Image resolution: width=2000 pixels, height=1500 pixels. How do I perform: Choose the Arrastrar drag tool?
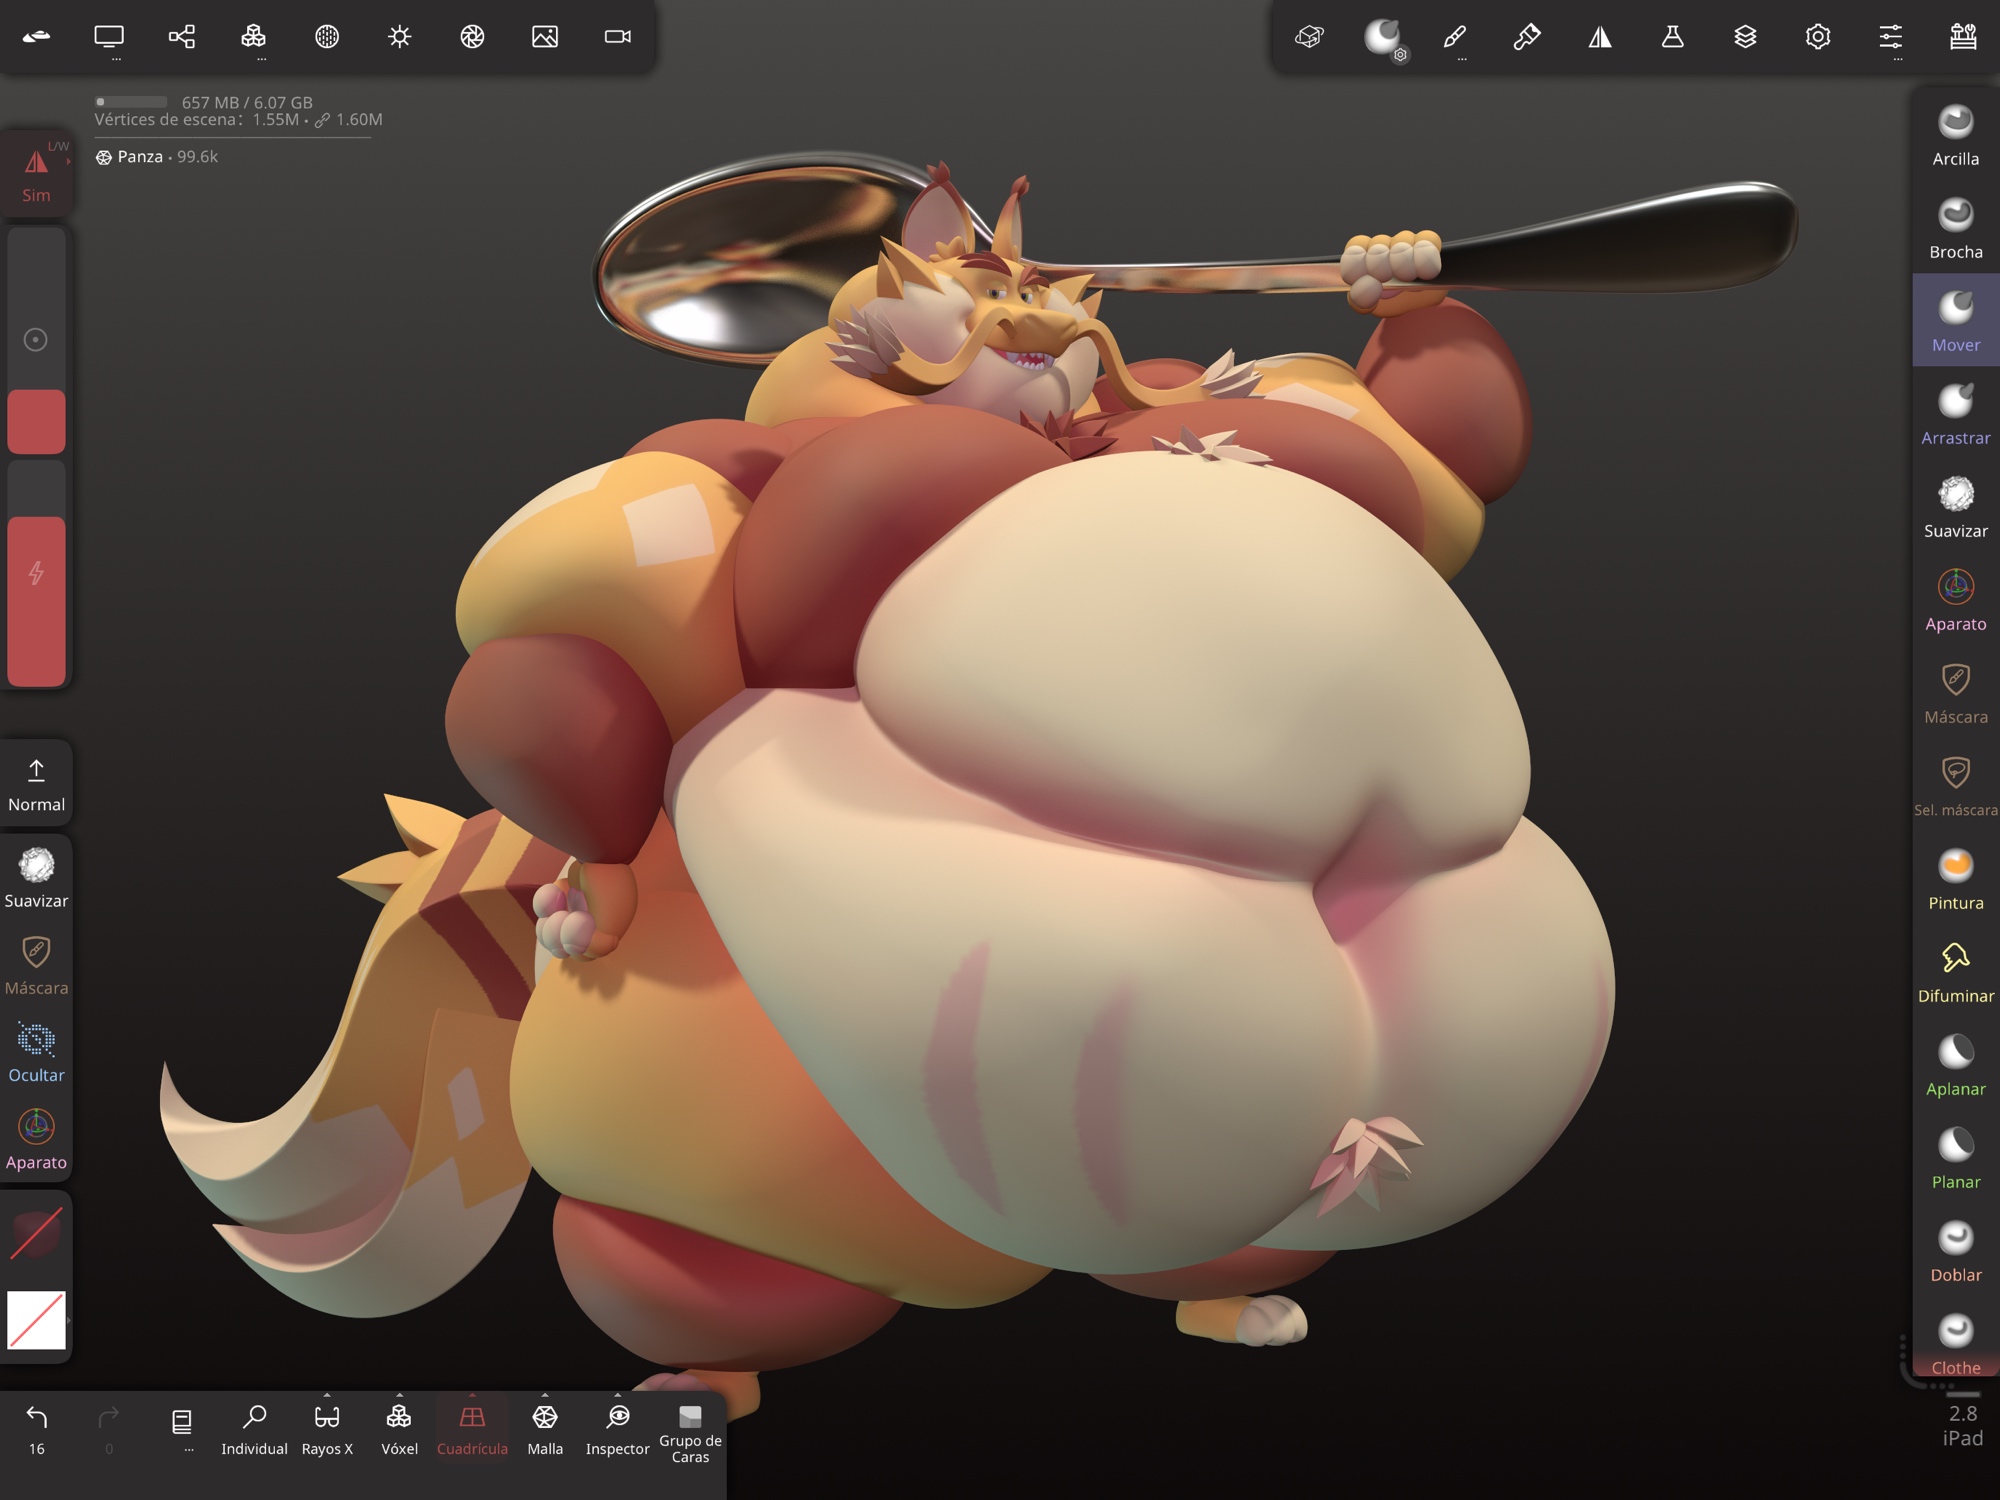[1955, 415]
